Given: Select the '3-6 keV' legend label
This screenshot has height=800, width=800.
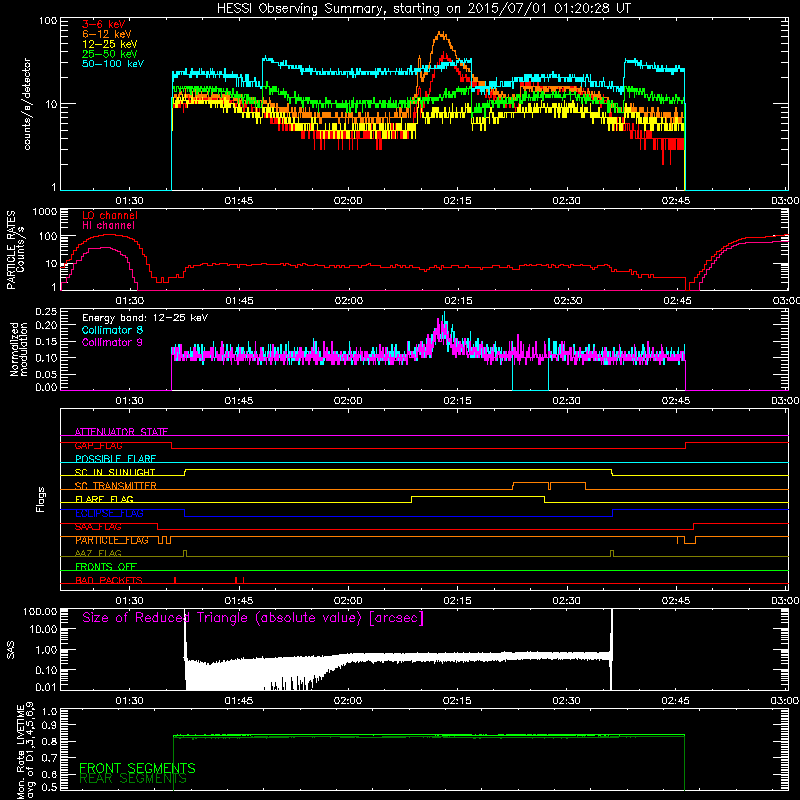Looking at the screenshot, I should pyautogui.click(x=103, y=24).
